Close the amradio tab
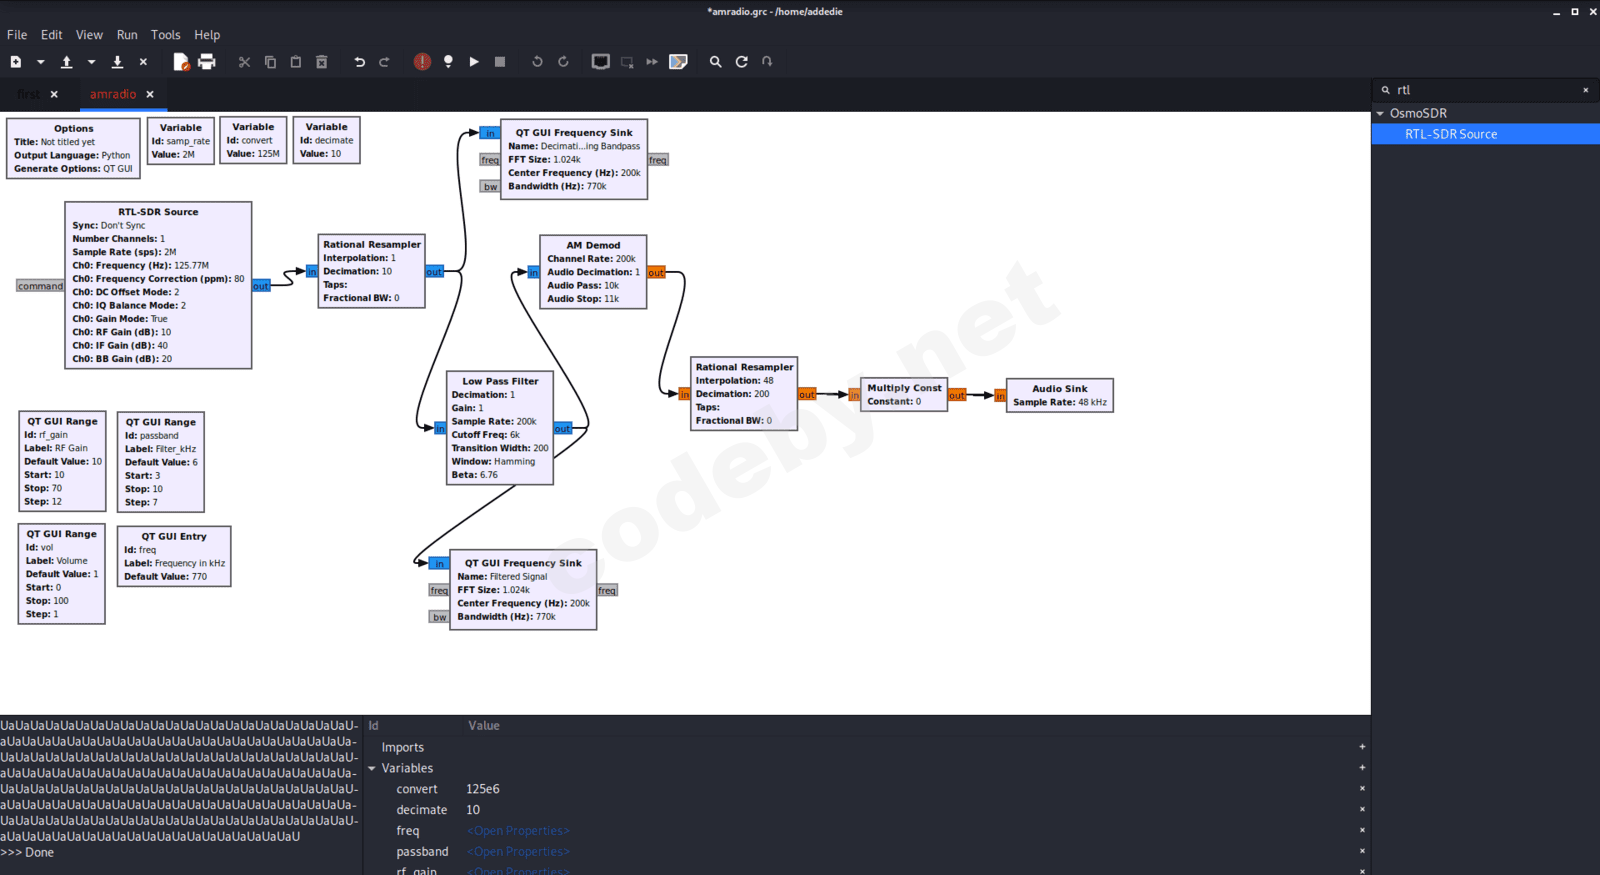Viewport: 1600px width, 875px height. 150,95
